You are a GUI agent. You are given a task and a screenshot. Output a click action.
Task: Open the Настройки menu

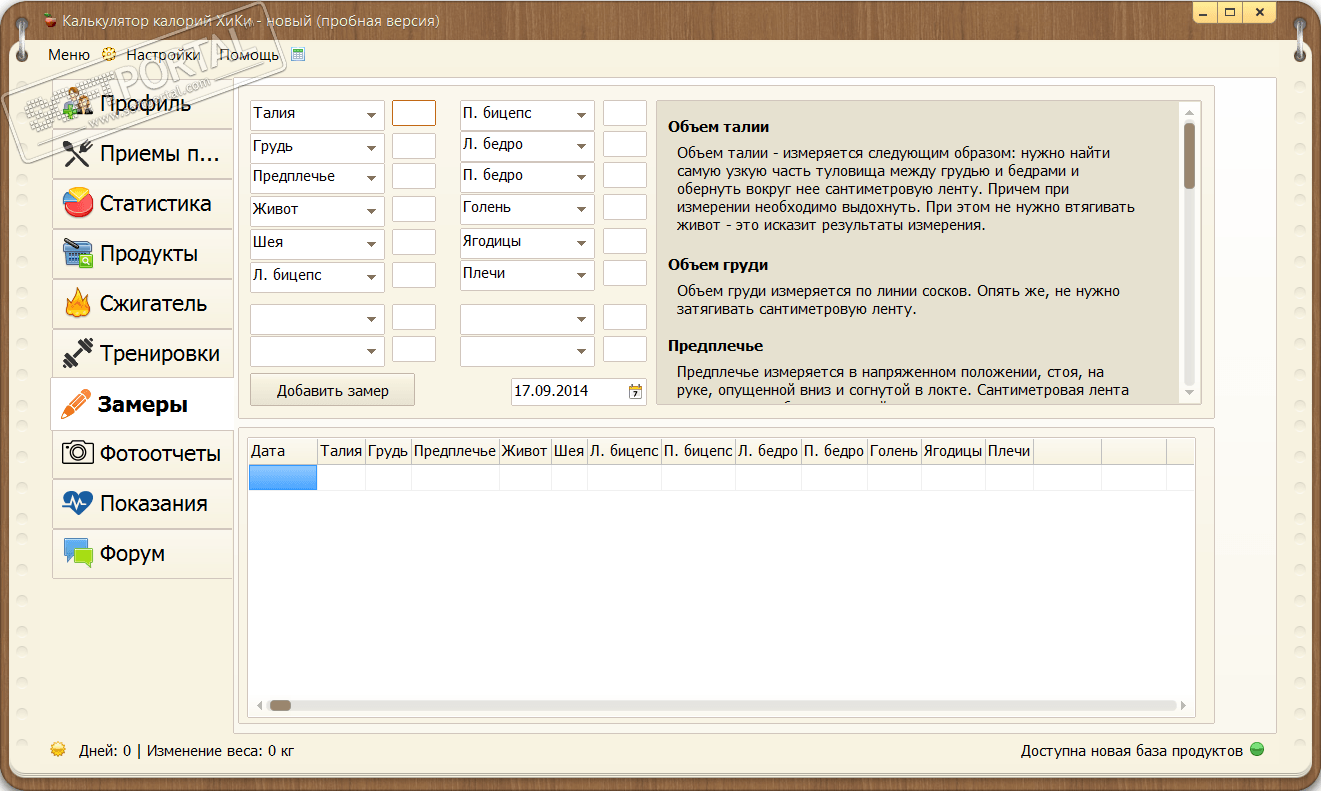[163, 55]
